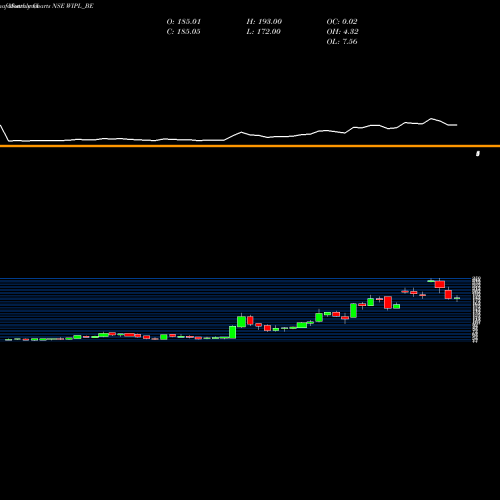Select the close value C: 185.05
Viewport: 500px width, 500px height.
[183, 32]
